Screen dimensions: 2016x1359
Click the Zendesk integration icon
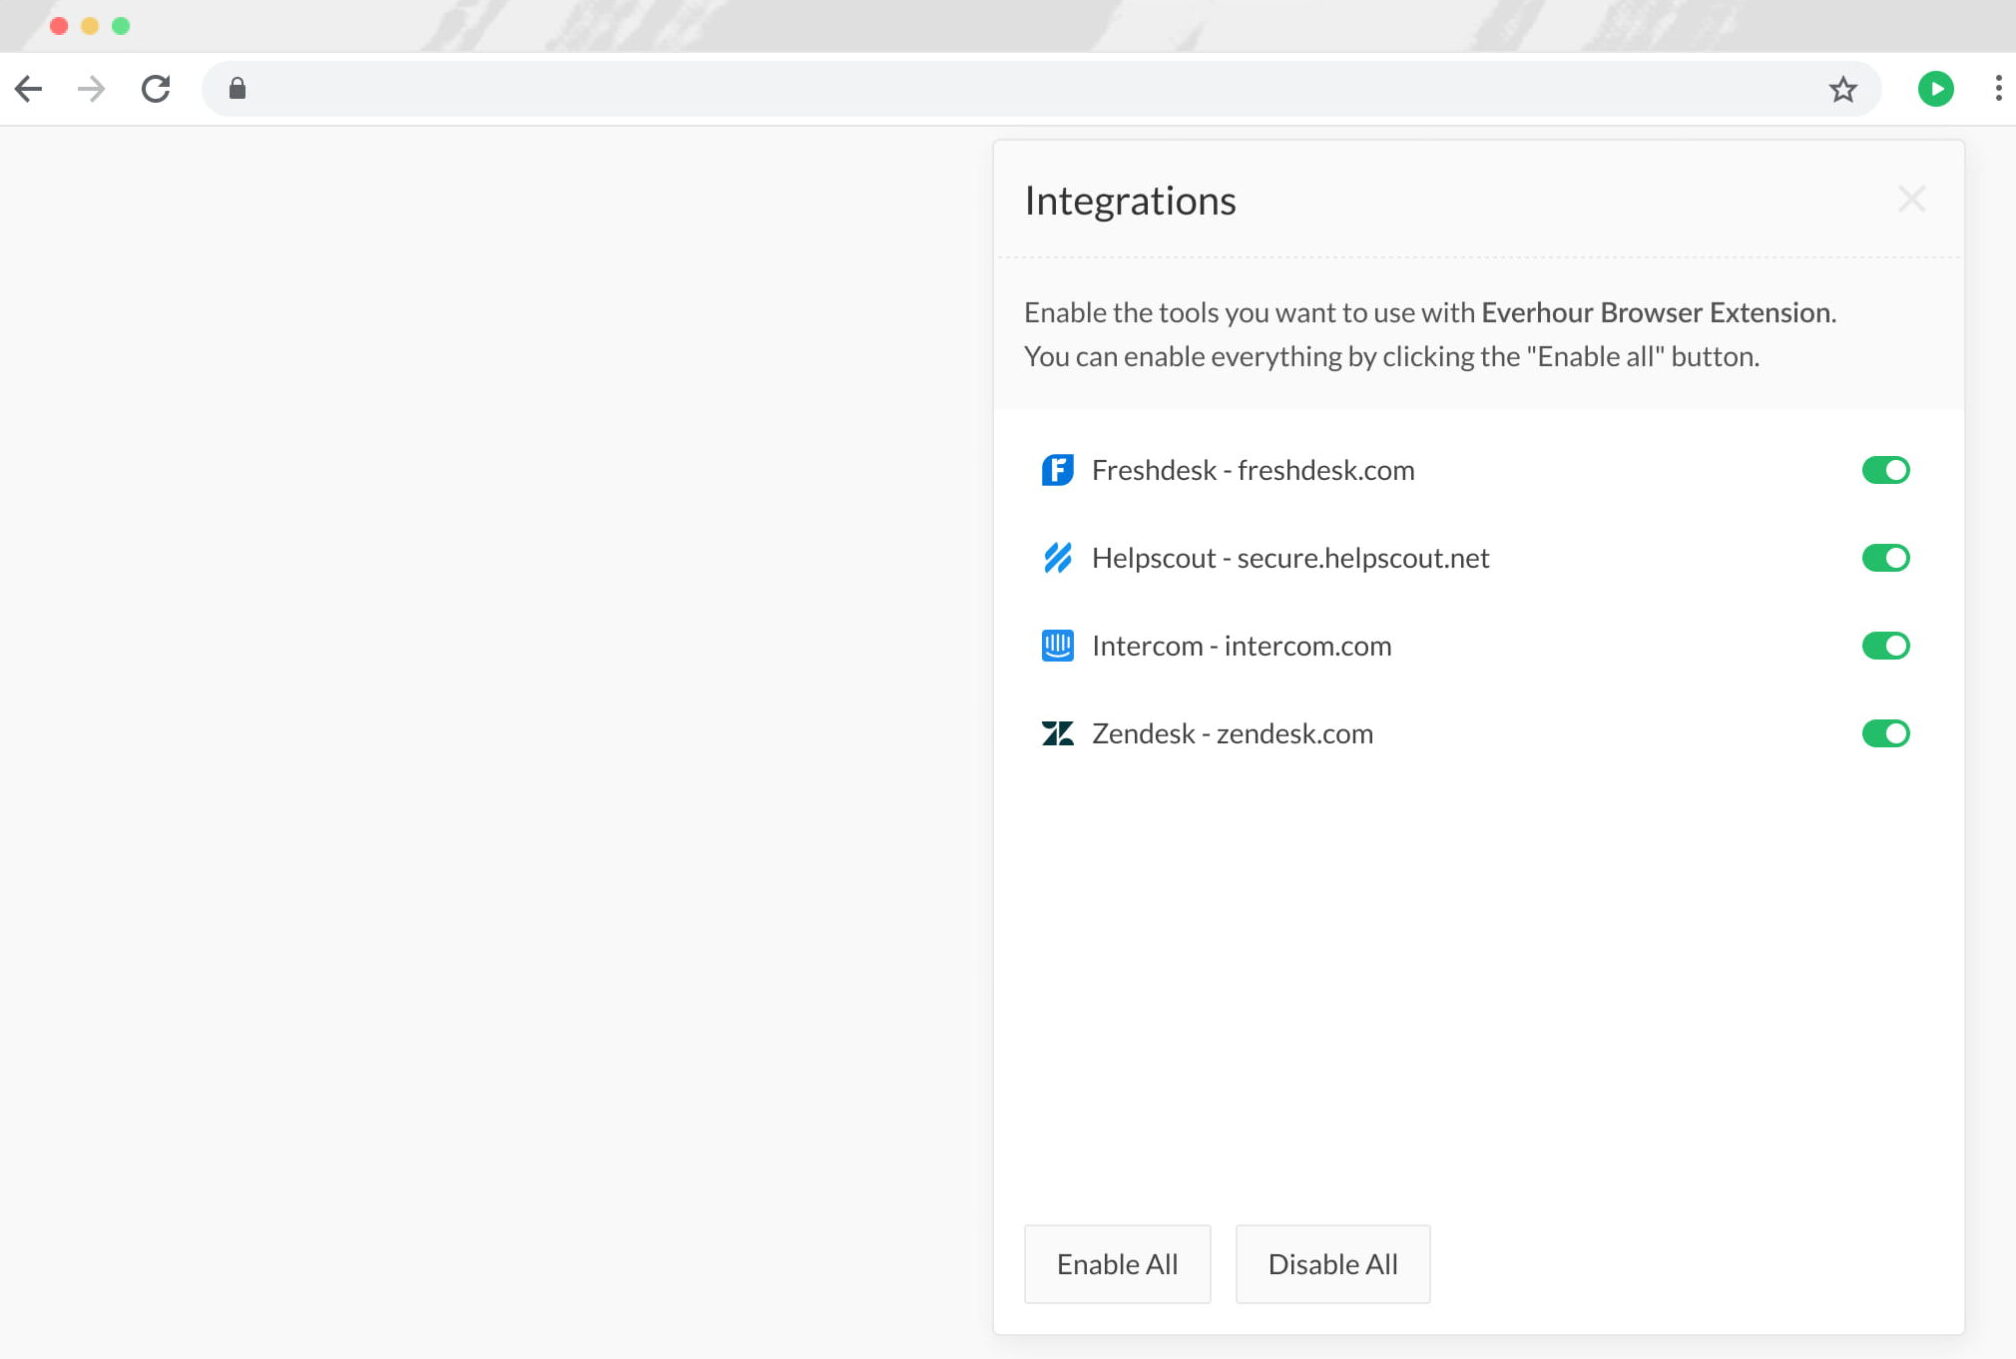coord(1058,733)
